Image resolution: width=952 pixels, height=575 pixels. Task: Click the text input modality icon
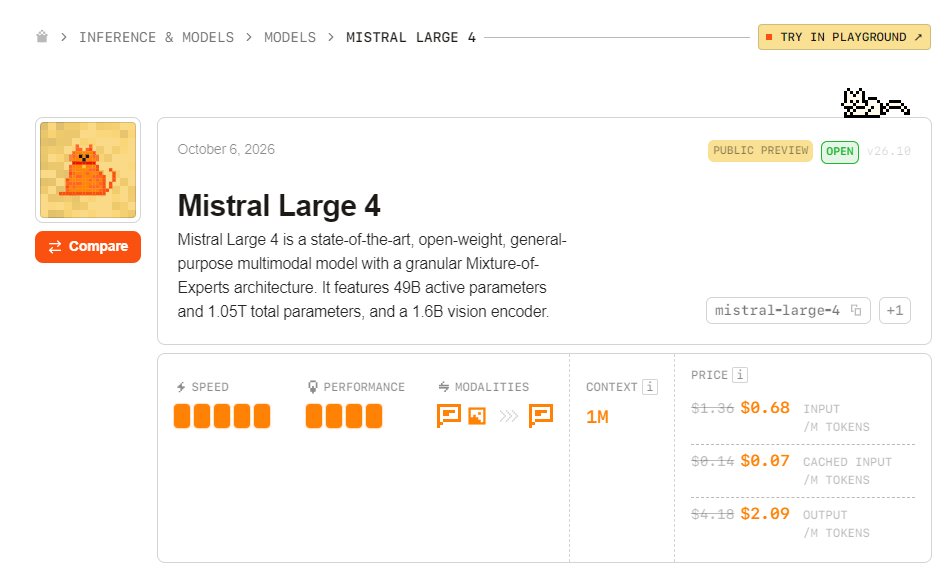[449, 416]
